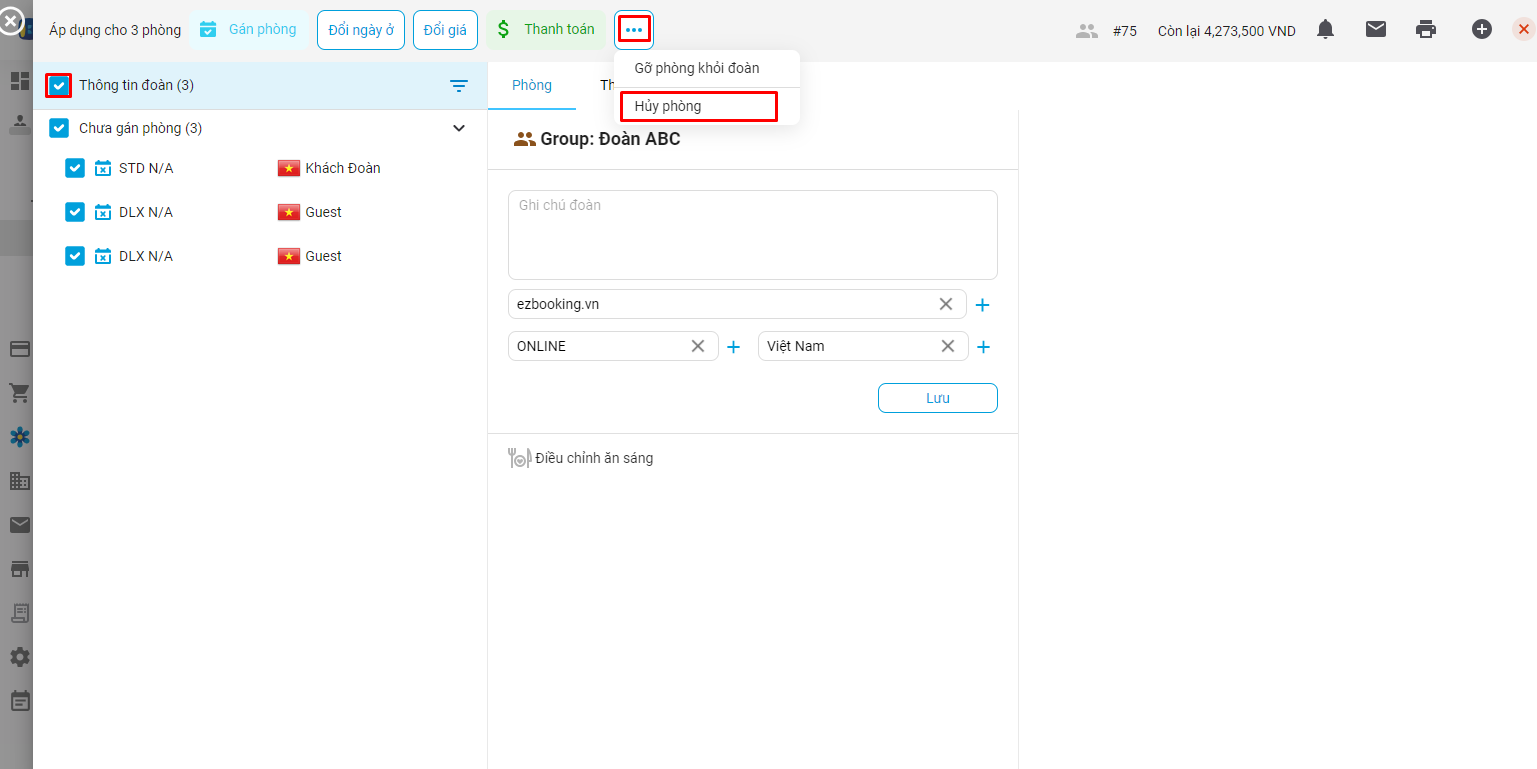The image size is (1537, 769).
Task: Click the Lưu button
Action: pos(937,398)
